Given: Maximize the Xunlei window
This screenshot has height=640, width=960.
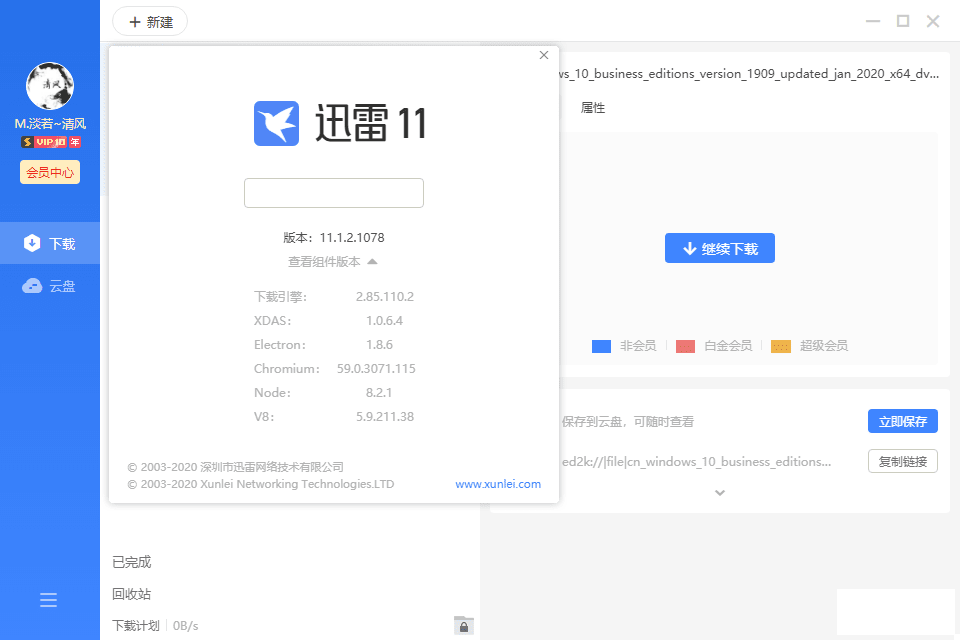Looking at the screenshot, I should pos(902,21).
